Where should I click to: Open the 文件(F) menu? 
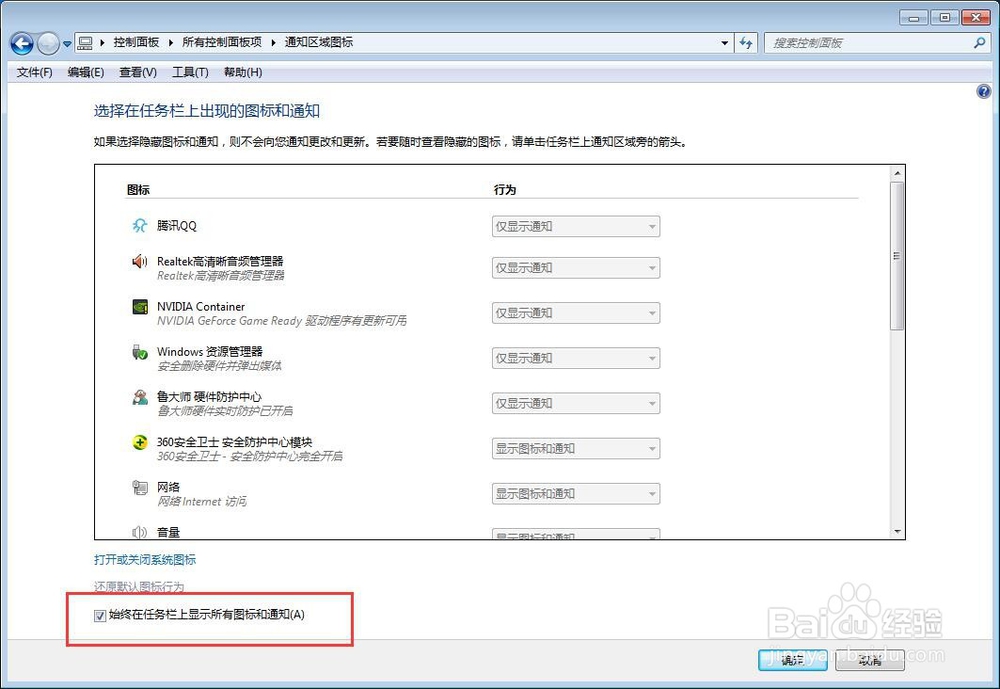34,73
